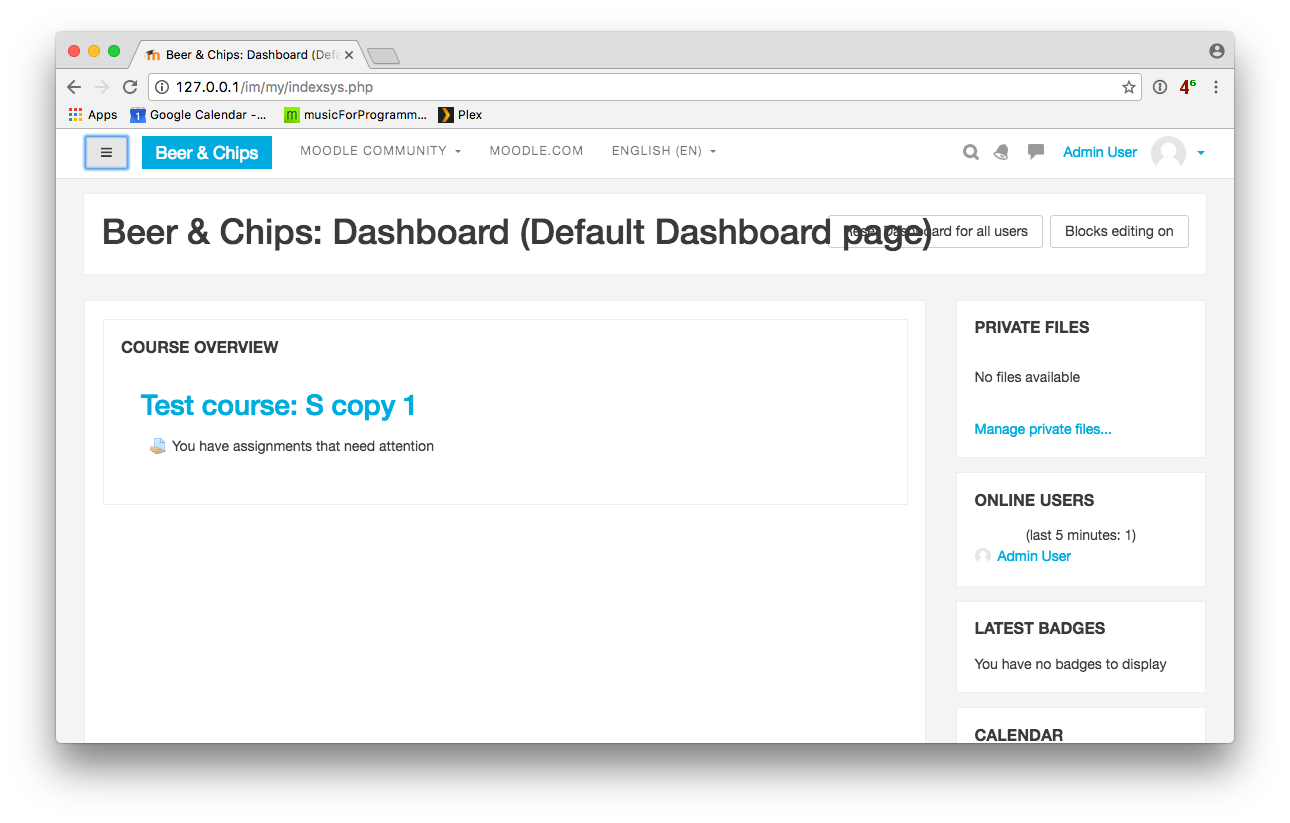Reload the page with refresh icon
The width and height of the screenshot is (1290, 823).
(130, 87)
